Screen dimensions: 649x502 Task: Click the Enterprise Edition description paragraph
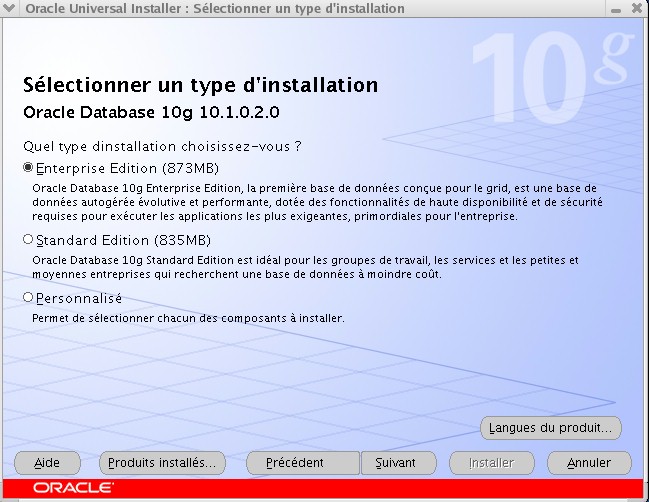317,202
